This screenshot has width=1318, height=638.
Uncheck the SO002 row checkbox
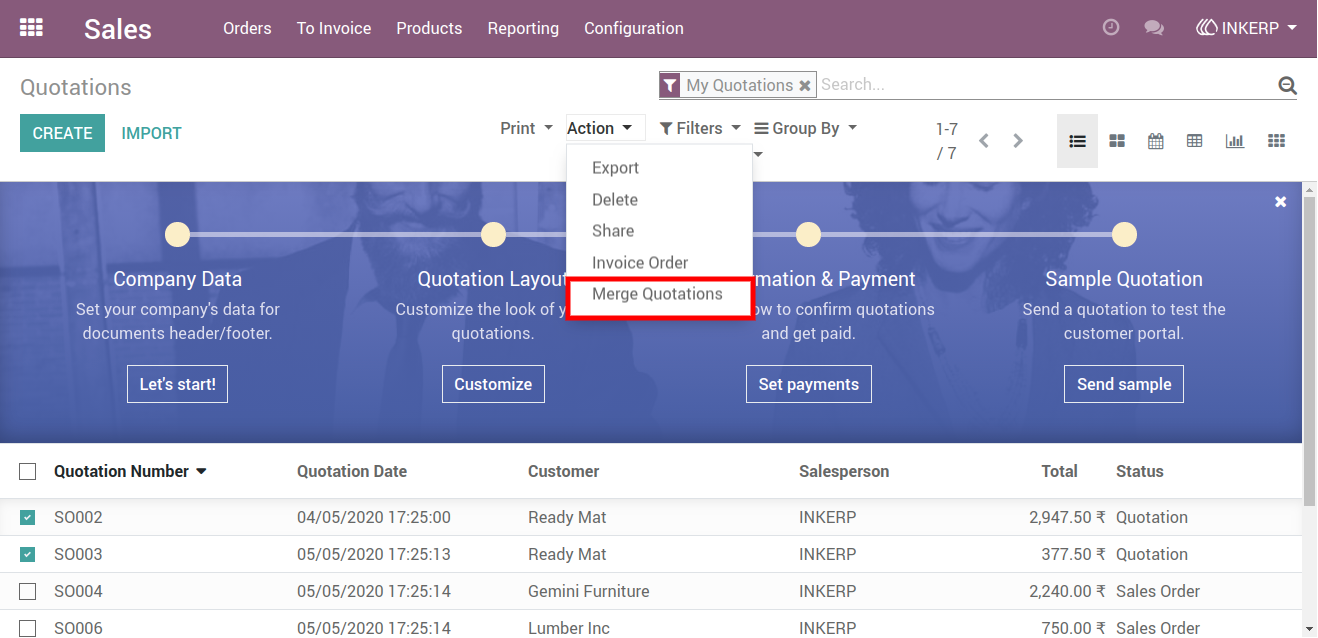(28, 518)
